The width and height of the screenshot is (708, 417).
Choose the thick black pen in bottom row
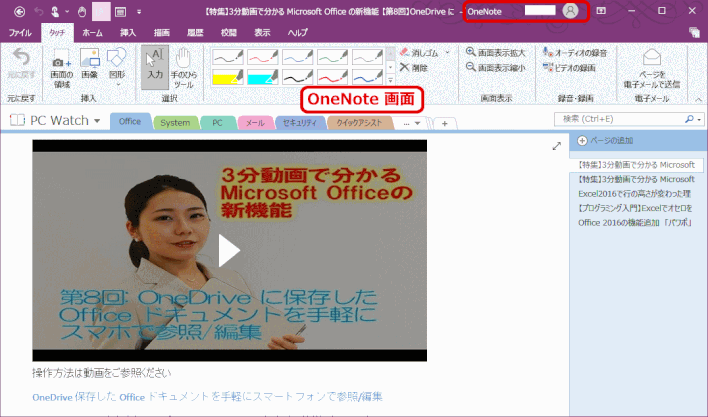pyautogui.click(x=297, y=77)
